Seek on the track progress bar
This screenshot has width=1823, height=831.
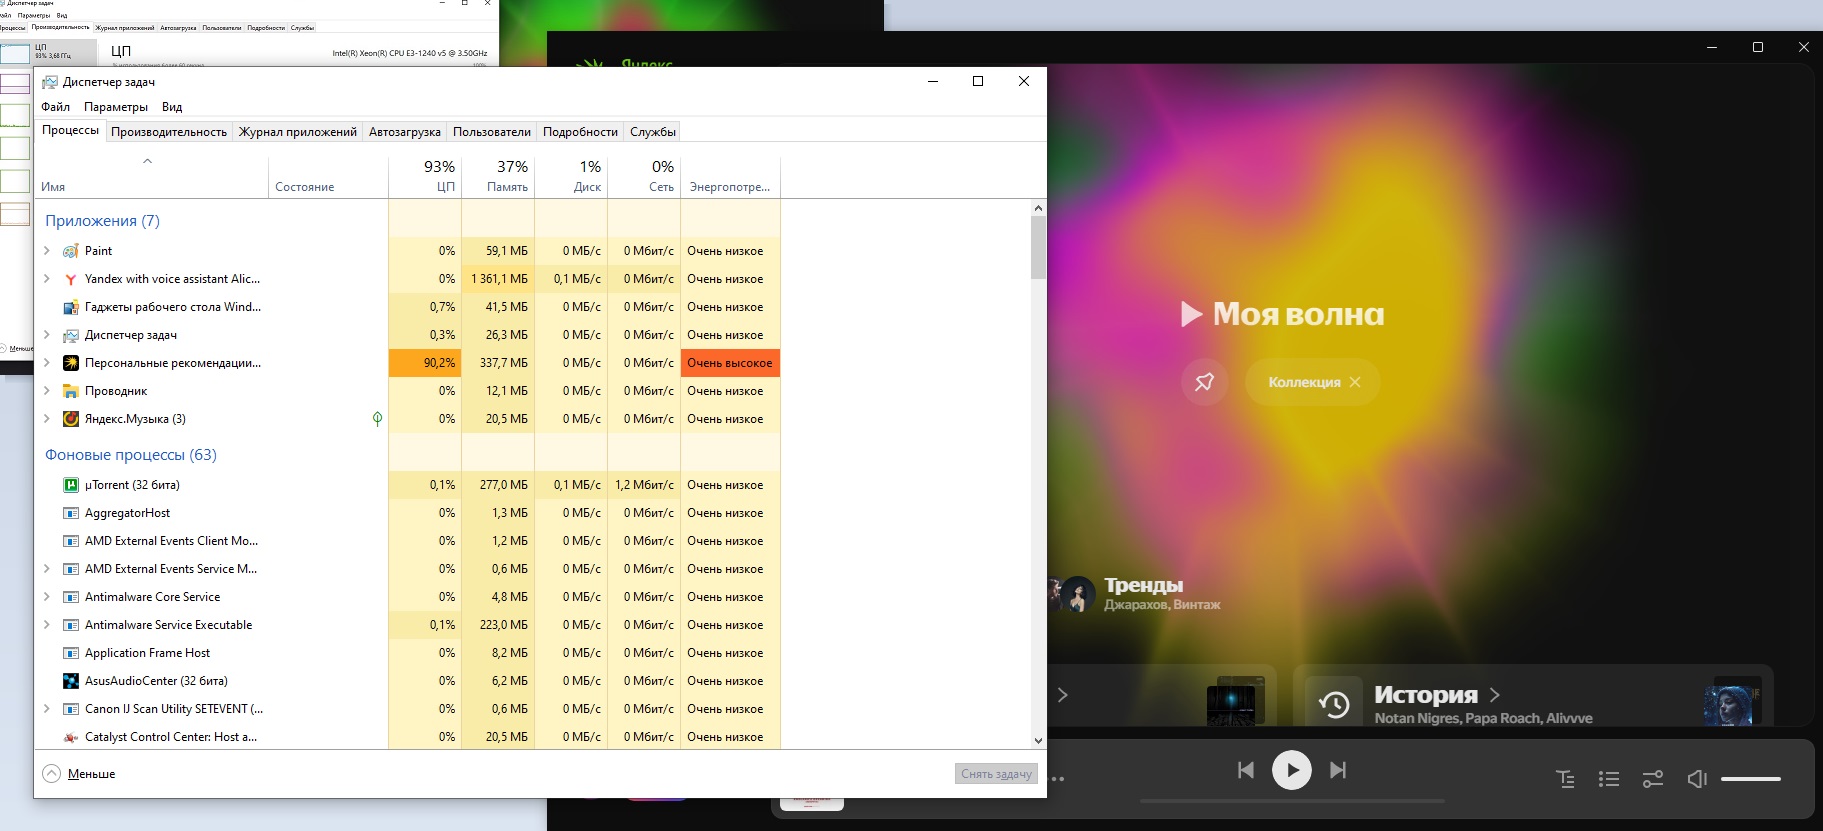tap(1292, 801)
